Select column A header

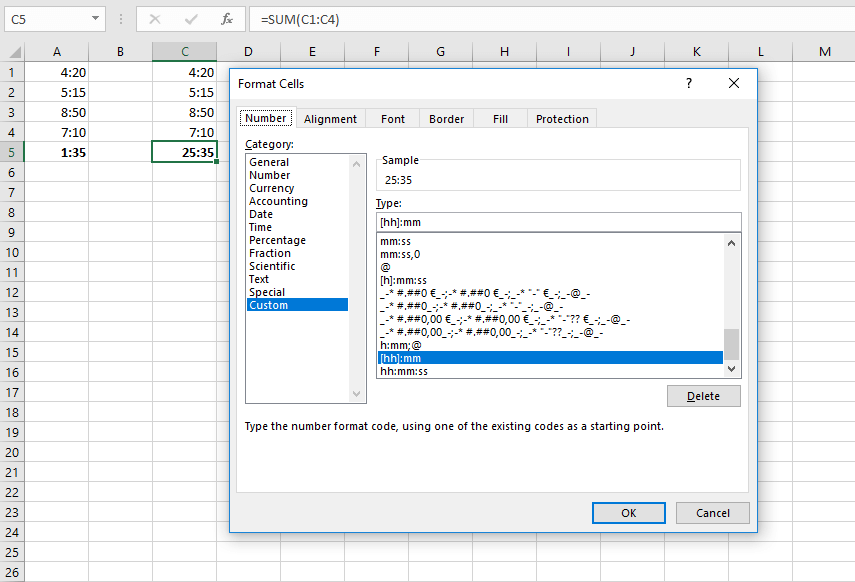[x=57, y=52]
